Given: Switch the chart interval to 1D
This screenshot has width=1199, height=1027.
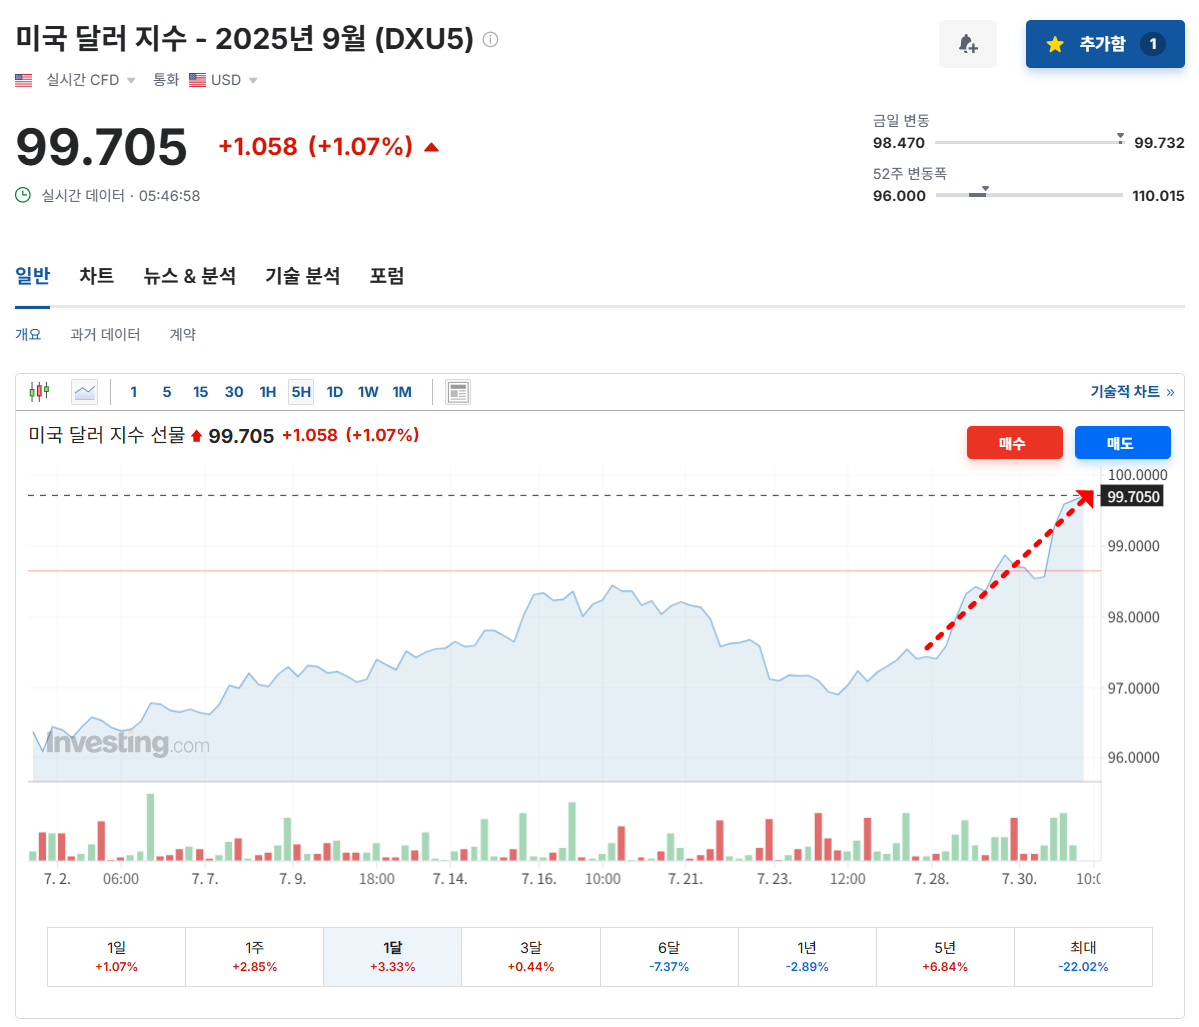Looking at the screenshot, I should pyautogui.click(x=334, y=391).
